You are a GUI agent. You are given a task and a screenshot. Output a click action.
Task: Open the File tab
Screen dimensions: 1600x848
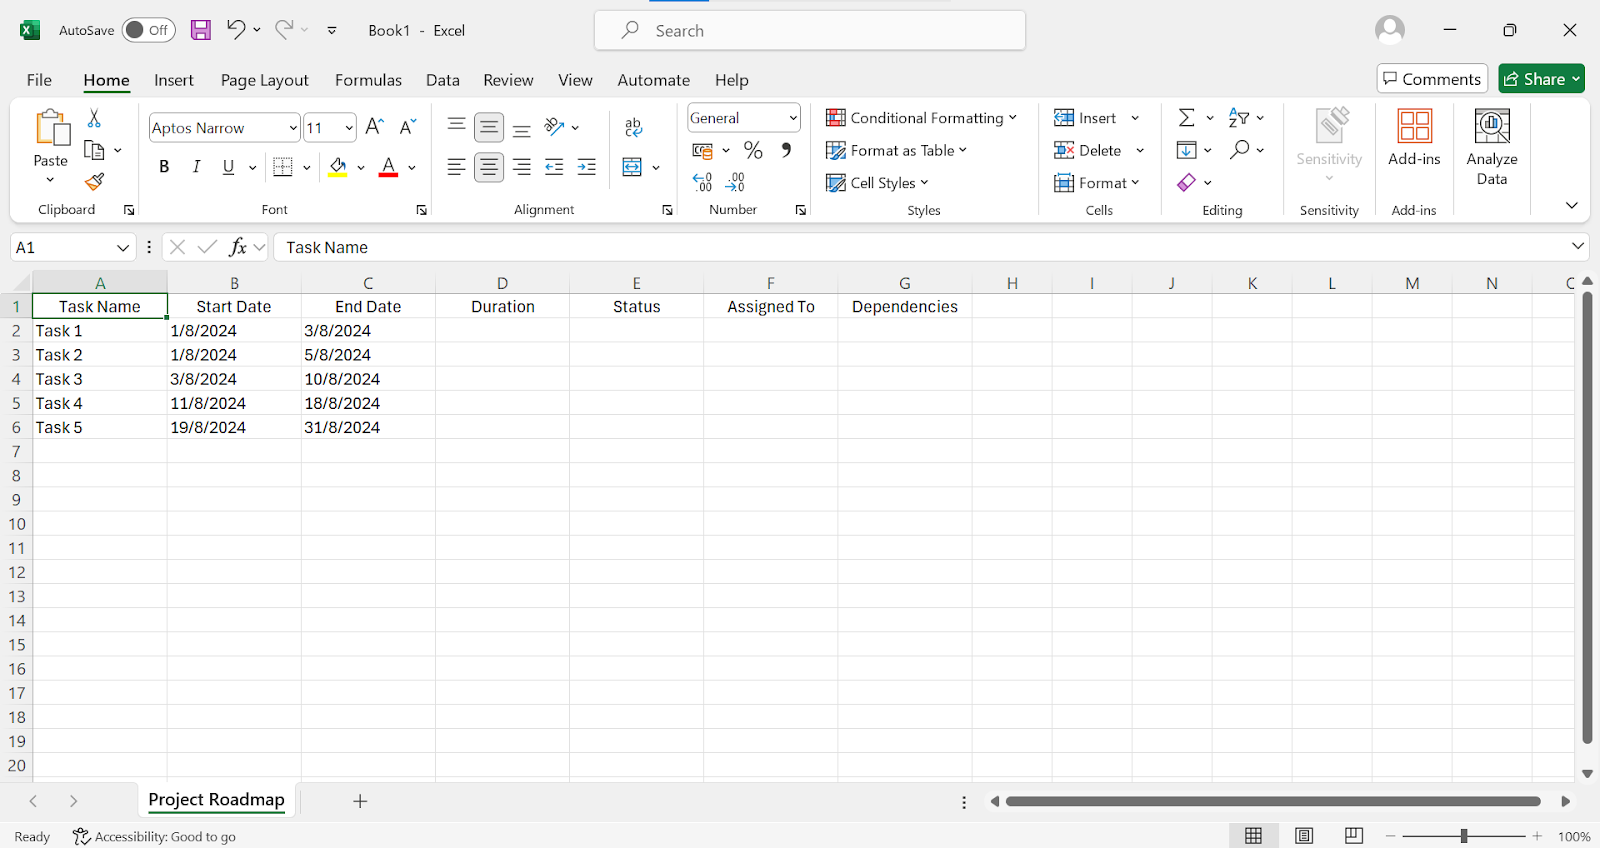coord(39,80)
